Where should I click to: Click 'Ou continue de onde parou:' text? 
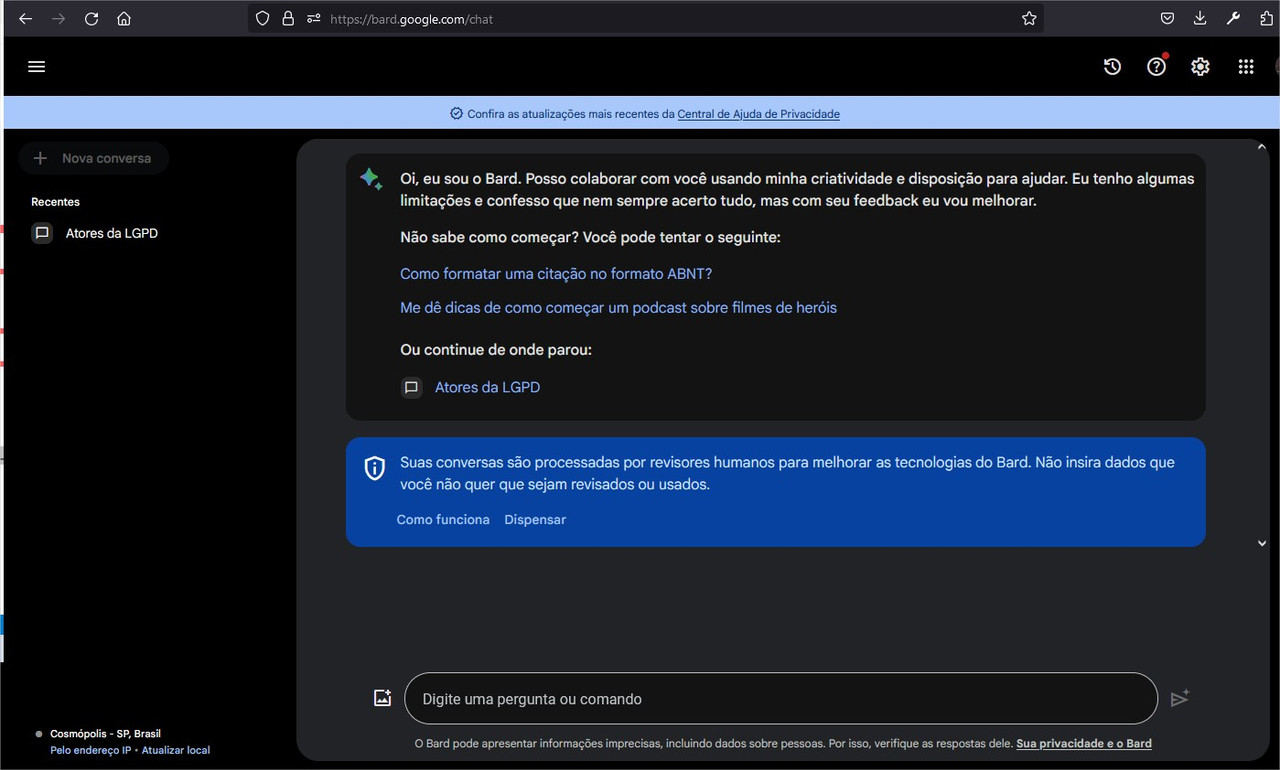pos(496,350)
